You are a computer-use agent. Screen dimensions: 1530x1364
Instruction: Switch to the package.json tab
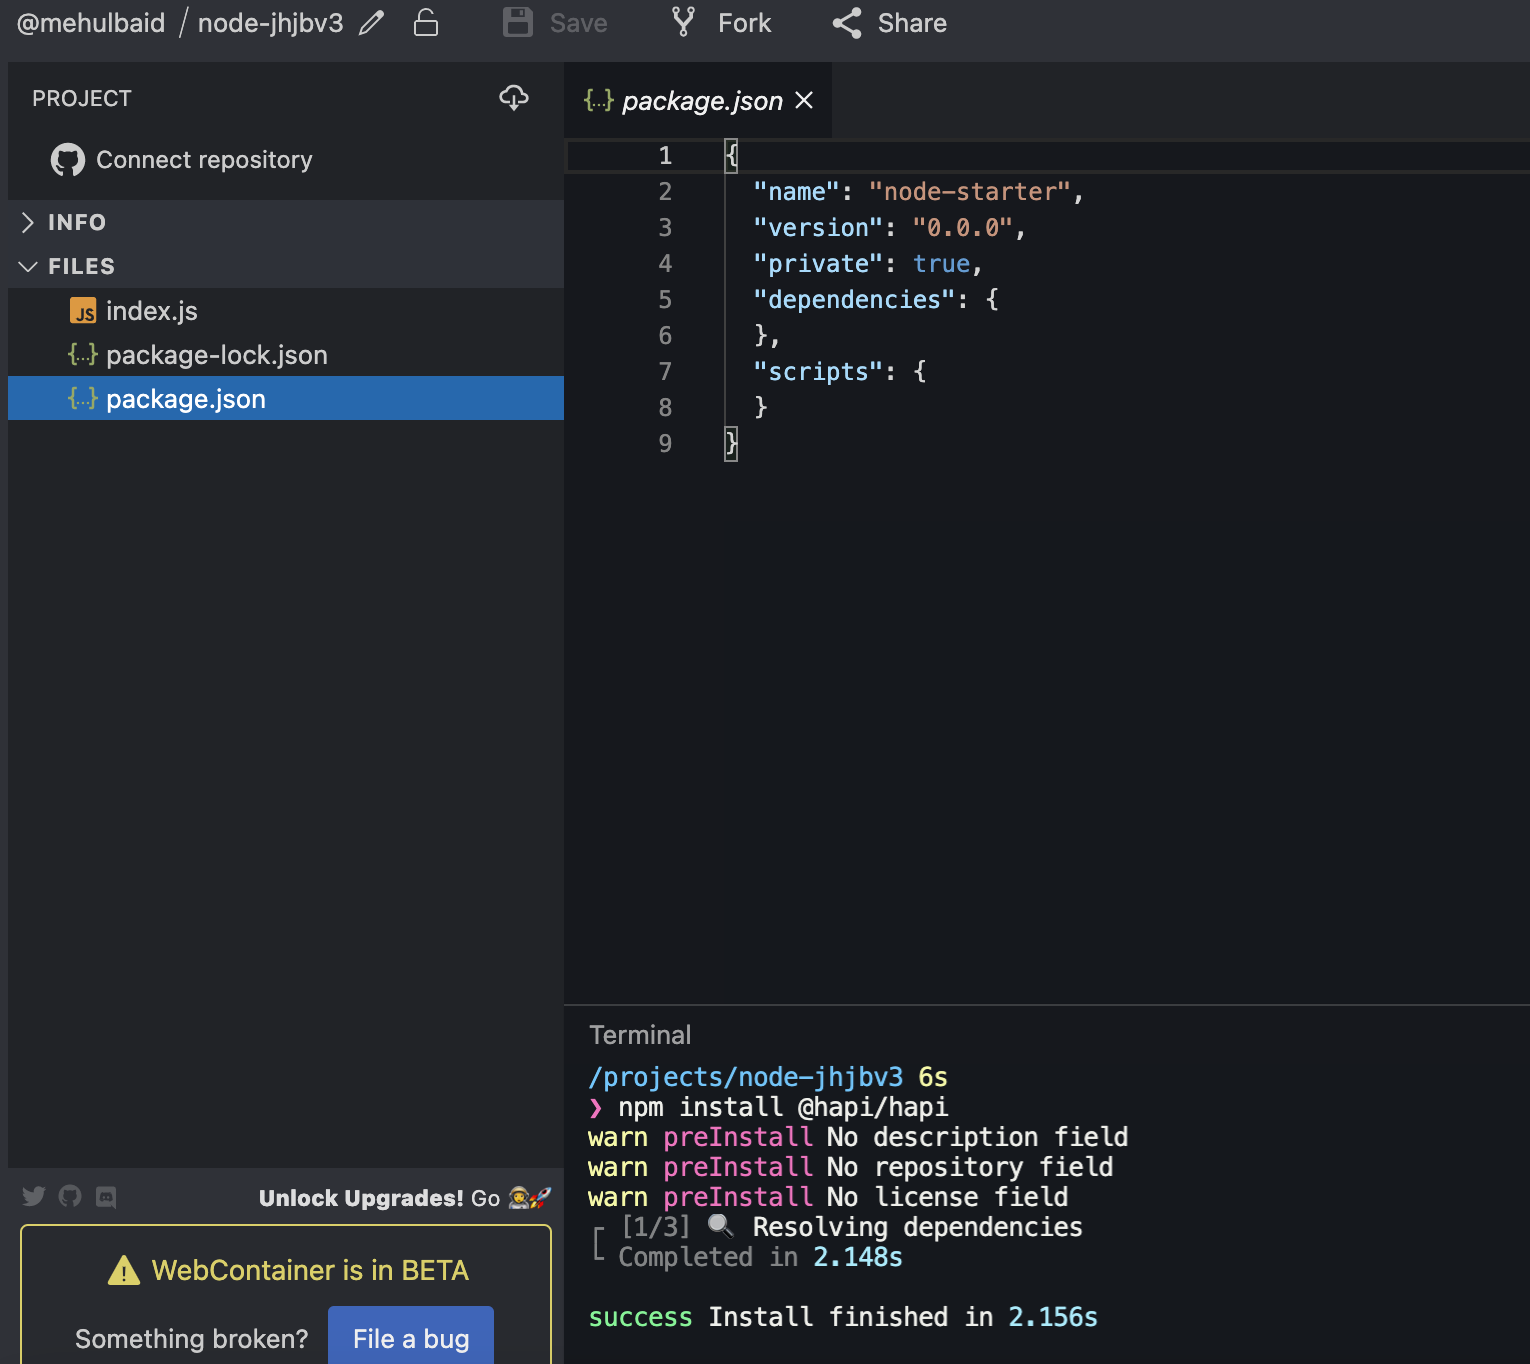click(x=700, y=100)
